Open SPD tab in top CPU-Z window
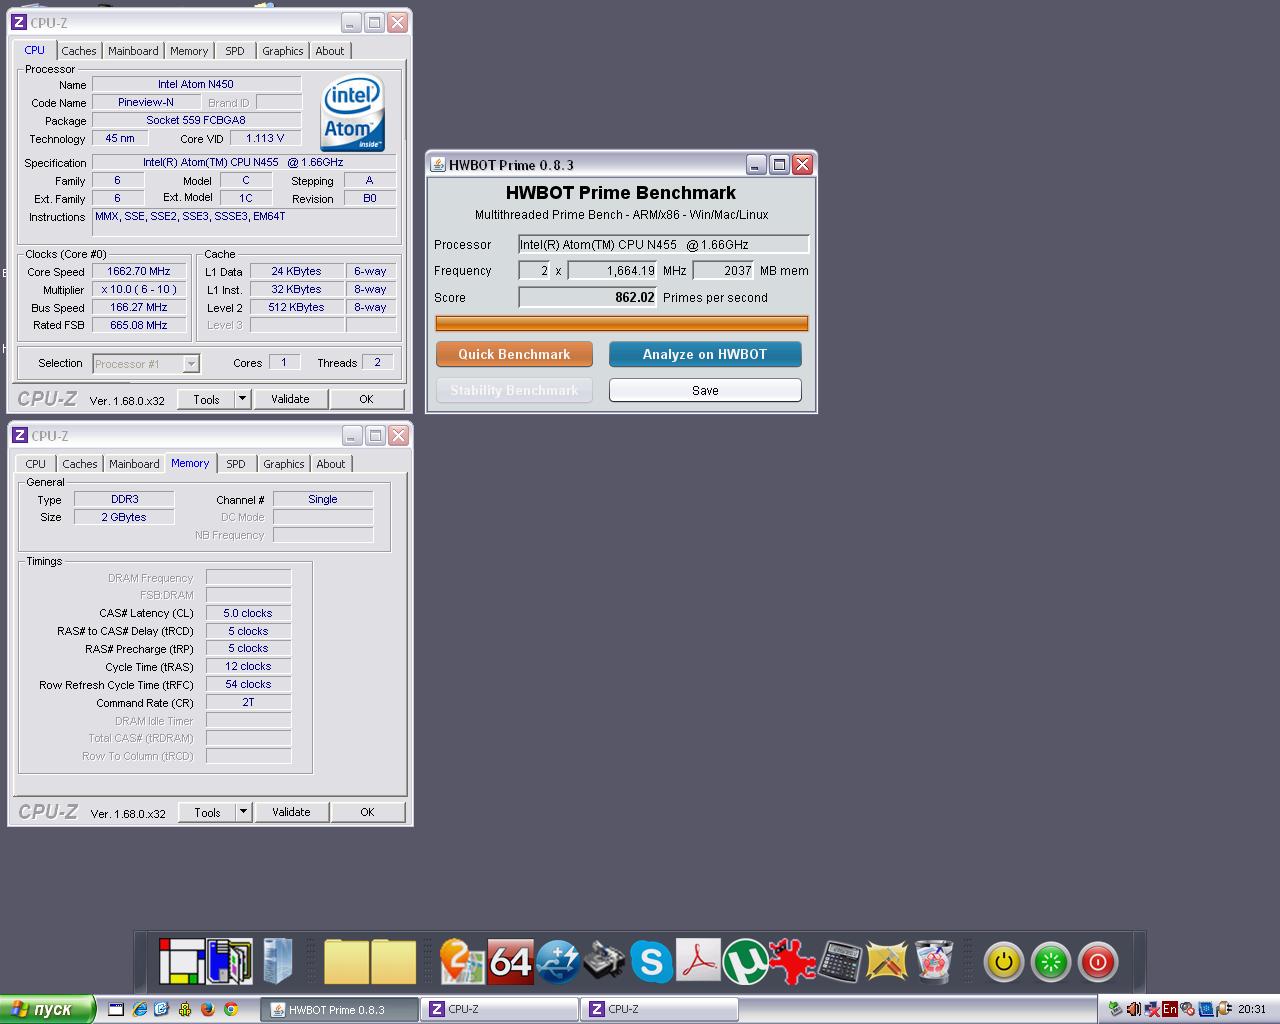Screen dimensions: 1280x1024 235,51
